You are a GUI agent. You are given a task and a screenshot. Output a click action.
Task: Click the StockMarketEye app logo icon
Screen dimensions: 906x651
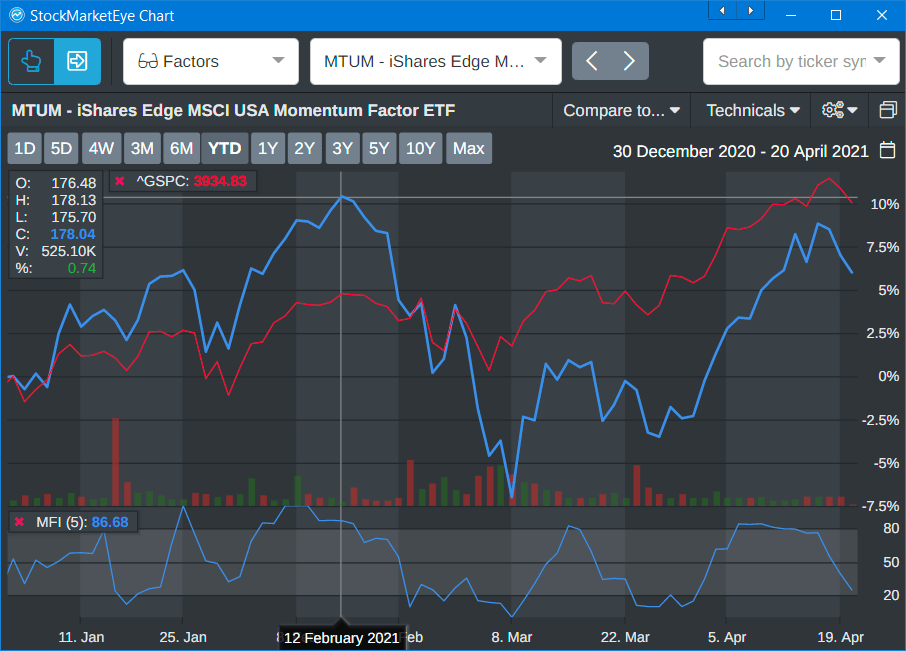17,16
